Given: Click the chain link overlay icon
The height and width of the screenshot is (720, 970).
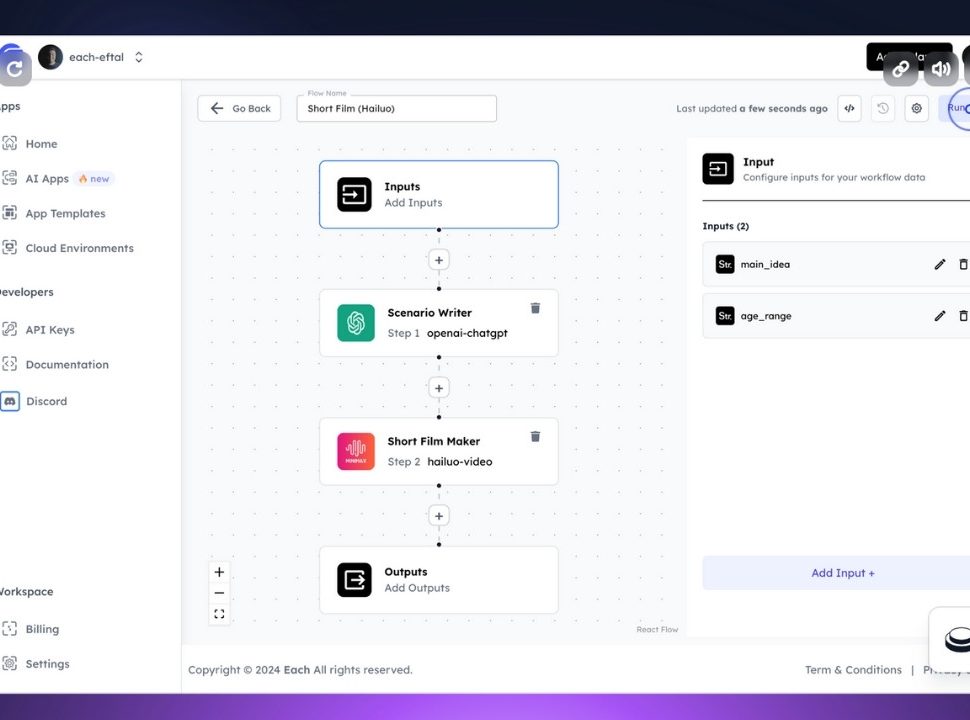Looking at the screenshot, I should point(900,68).
